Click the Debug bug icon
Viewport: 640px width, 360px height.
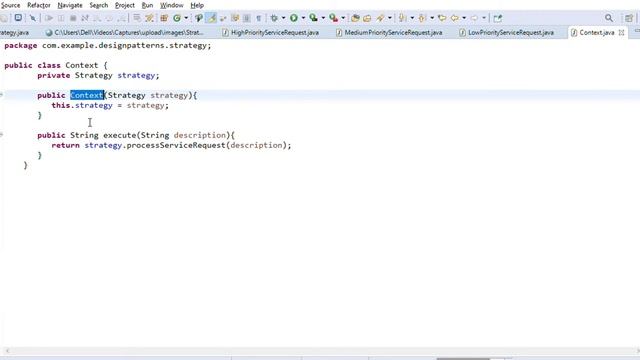[x=274, y=18]
